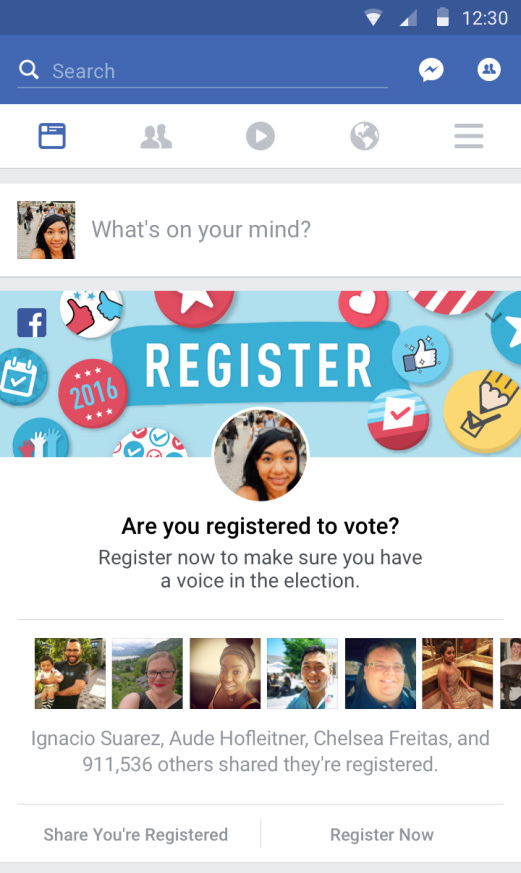Click the Facebook logo on banner
This screenshot has width=521, height=873.
pyautogui.click(x=32, y=323)
